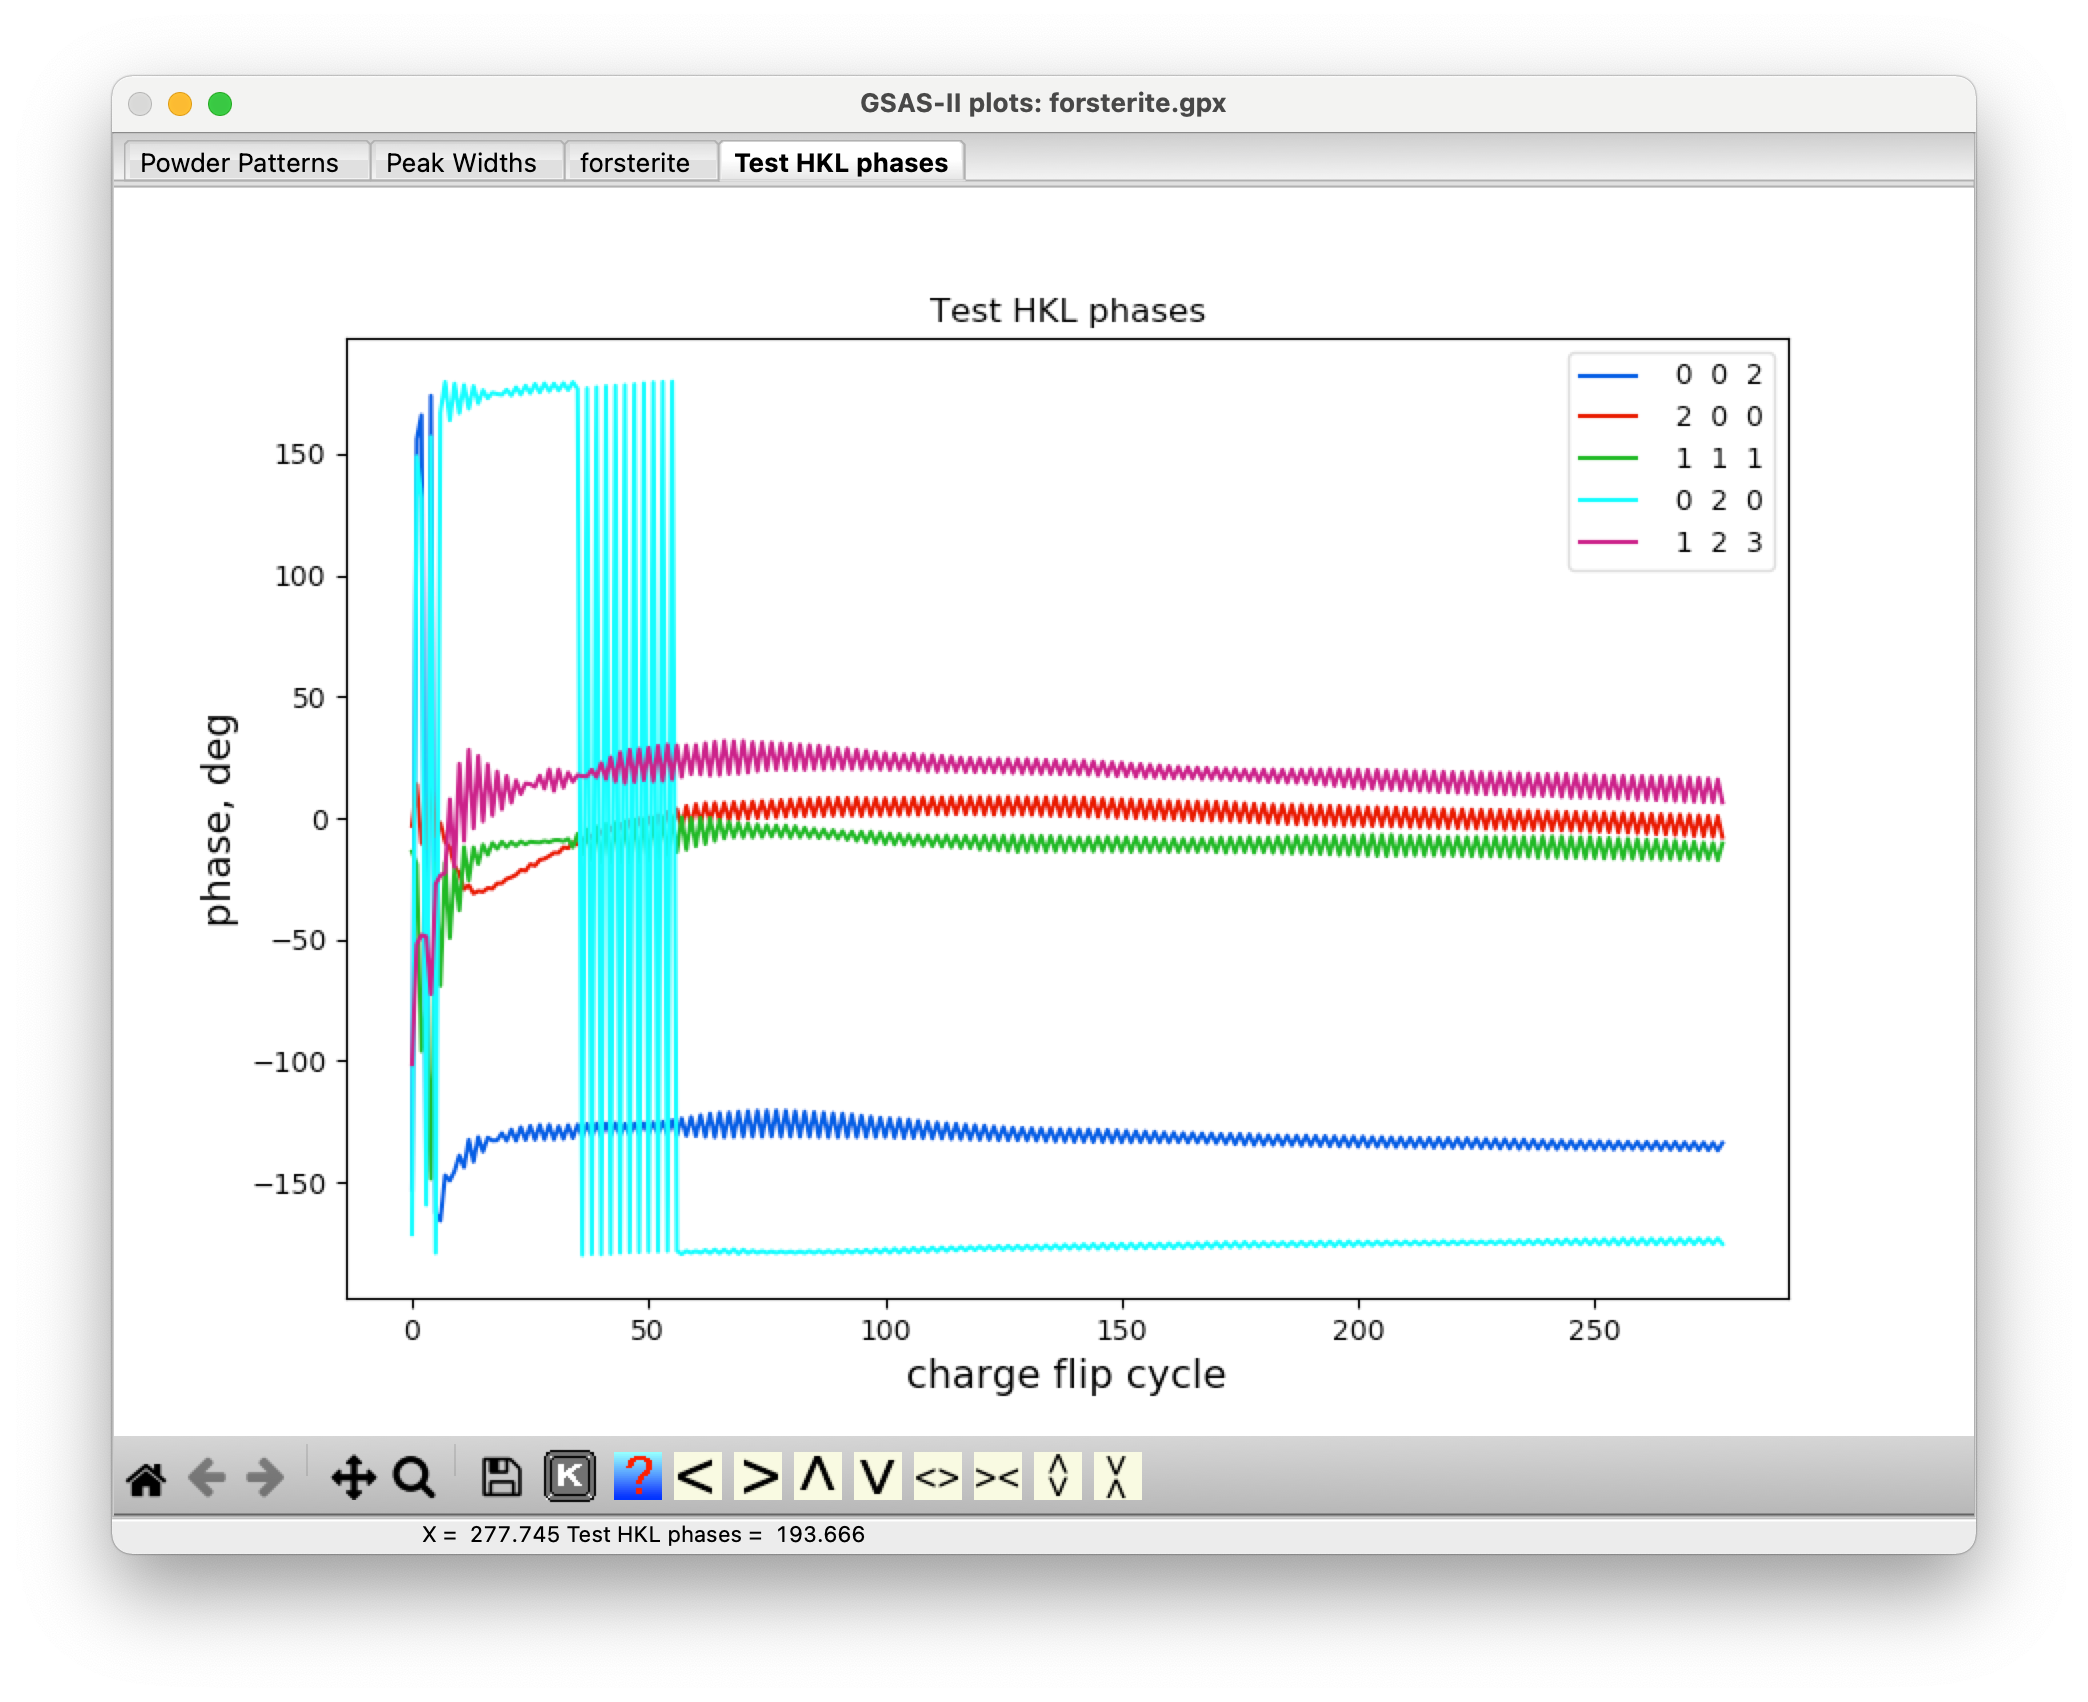The width and height of the screenshot is (2088, 1702).
Task: Shift plot down with V button
Action: [878, 1477]
